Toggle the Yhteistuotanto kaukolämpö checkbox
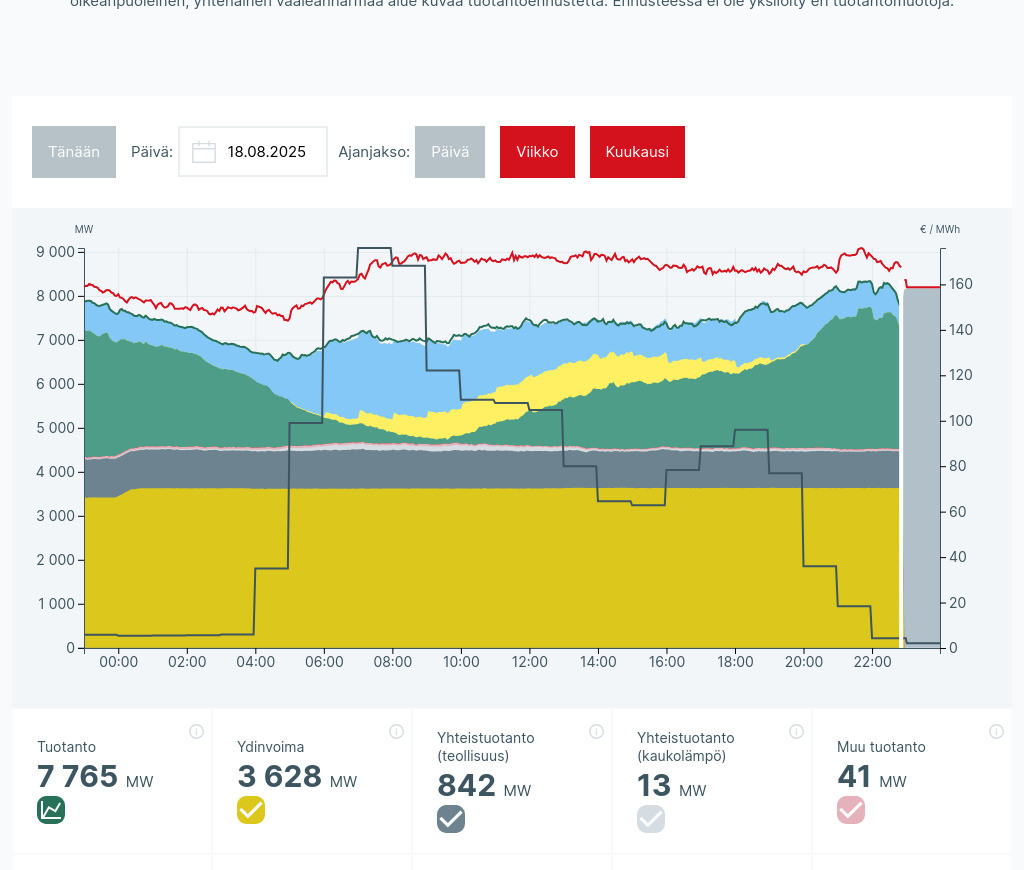Image resolution: width=1024 pixels, height=870 pixels. (x=651, y=819)
